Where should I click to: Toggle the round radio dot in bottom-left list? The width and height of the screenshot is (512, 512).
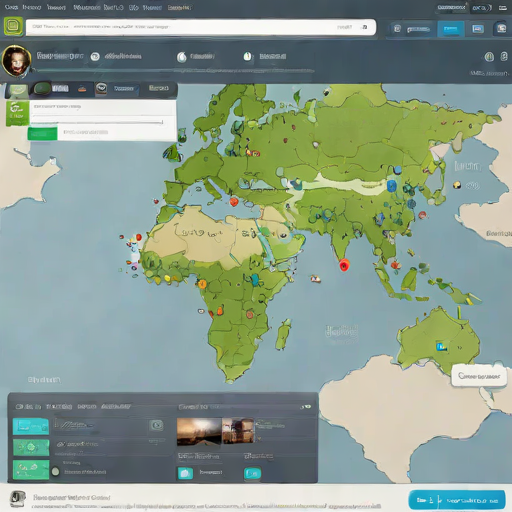tap(56, 471)
